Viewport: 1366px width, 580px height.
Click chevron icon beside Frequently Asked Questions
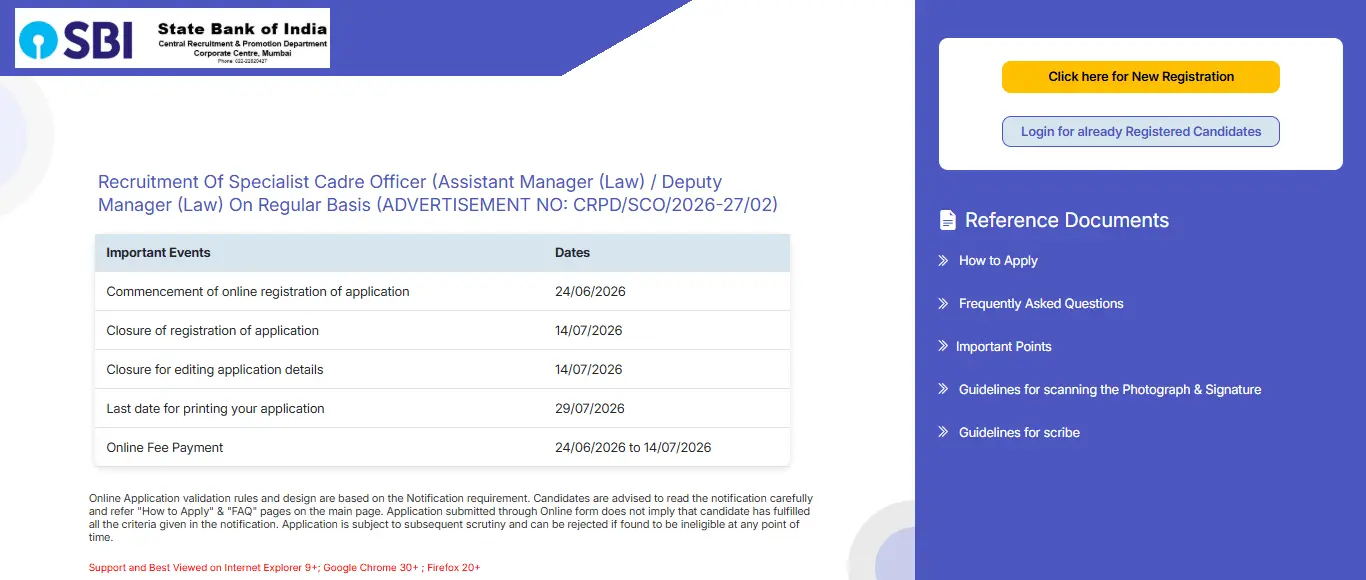(x=943, y=303)
